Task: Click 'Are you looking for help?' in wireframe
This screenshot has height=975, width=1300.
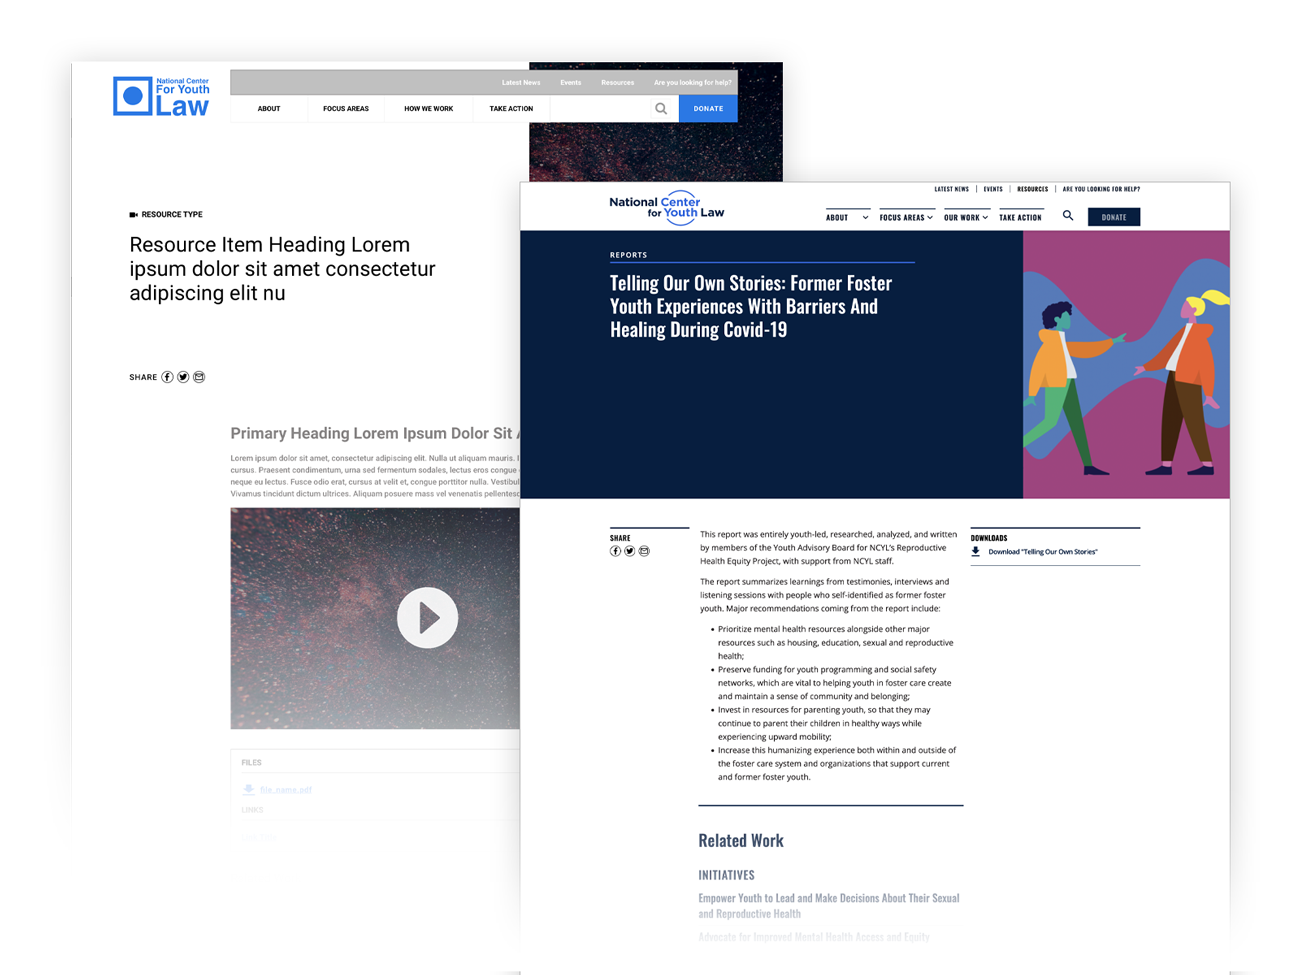Action: coord(692,83)
